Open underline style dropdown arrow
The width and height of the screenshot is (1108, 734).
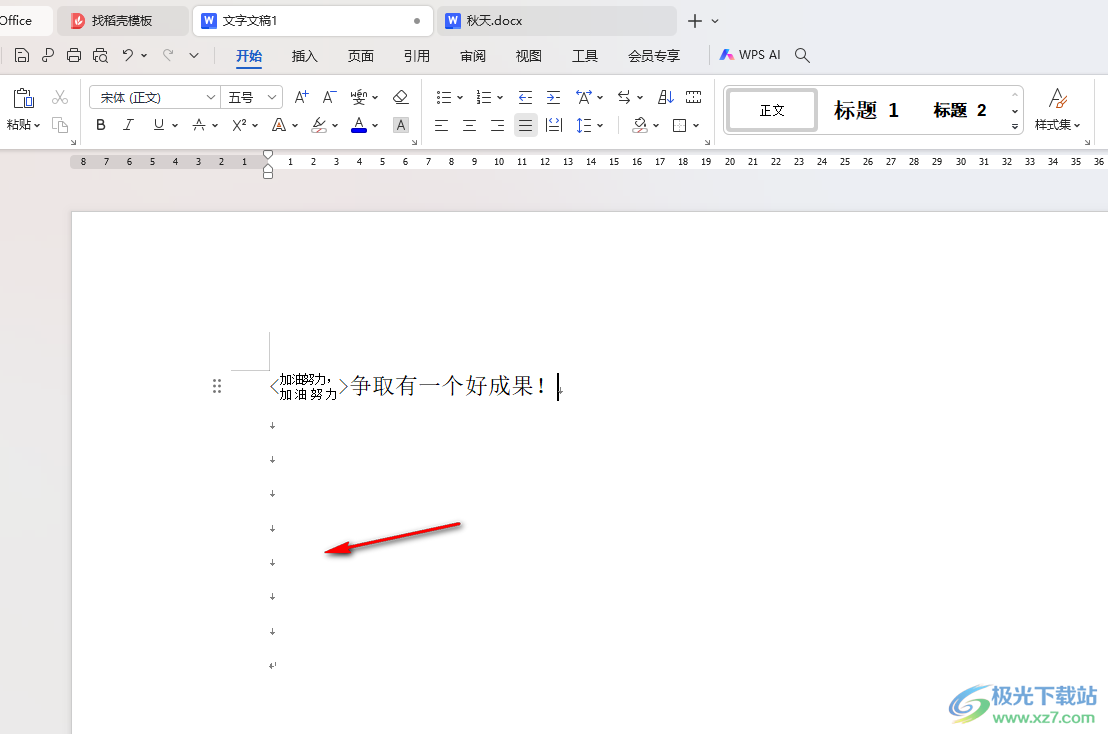pyautogui.click(x=175, y=126)
